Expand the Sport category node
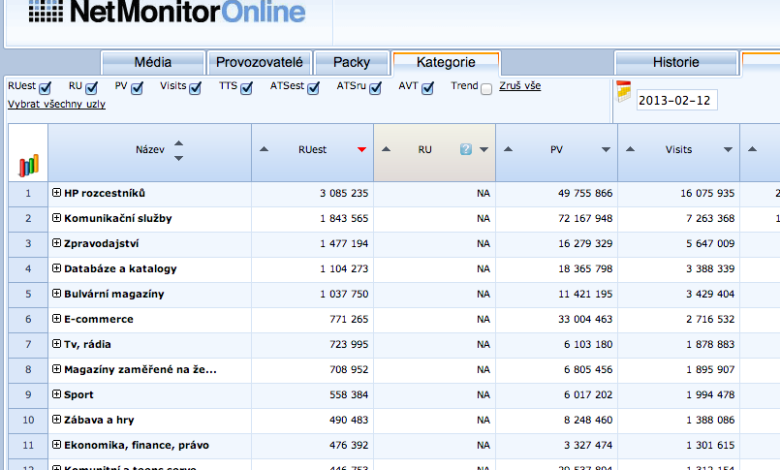The height and width of the screenshot is (470, 780). 57,395
